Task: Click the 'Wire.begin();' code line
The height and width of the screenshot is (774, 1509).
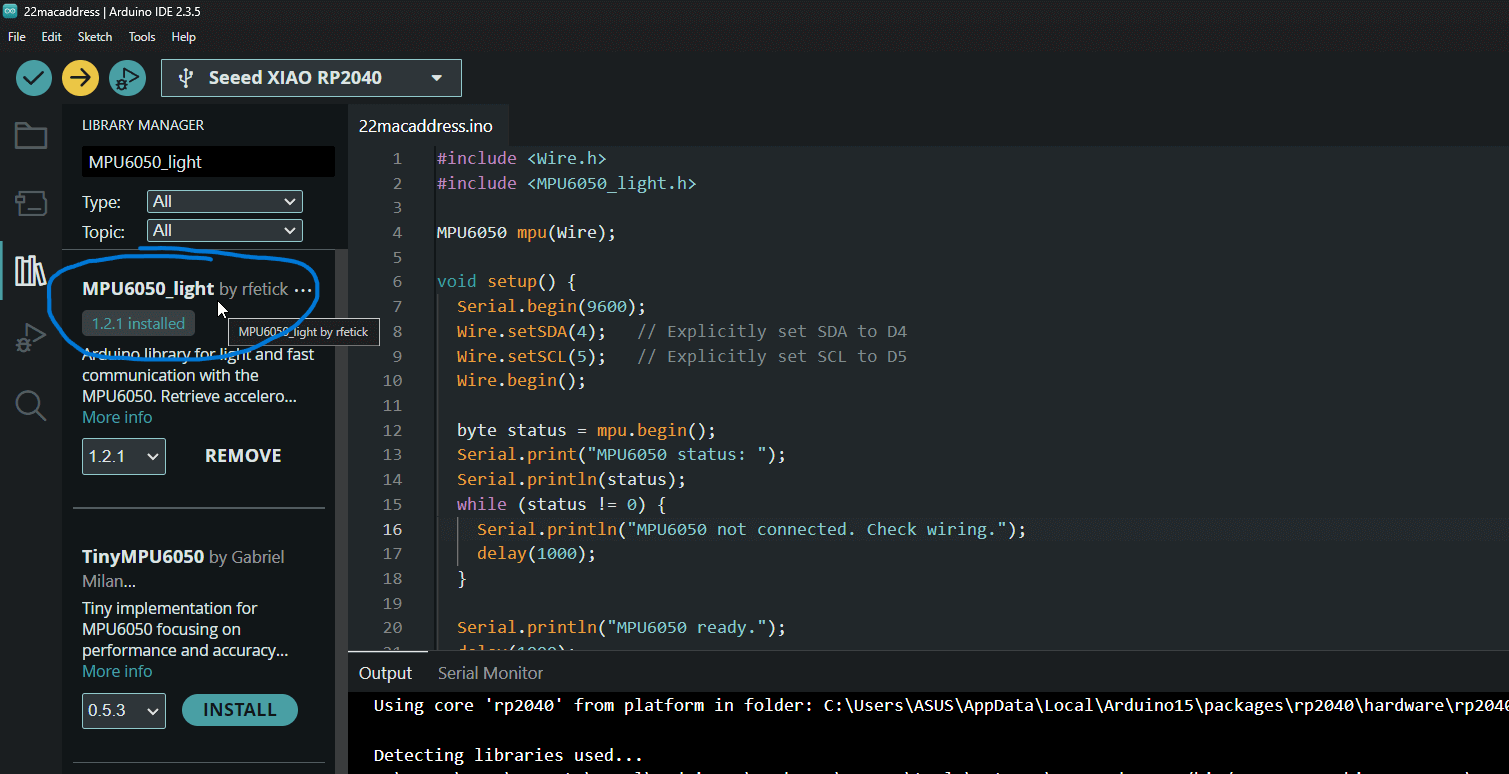Action: point(521,380)
